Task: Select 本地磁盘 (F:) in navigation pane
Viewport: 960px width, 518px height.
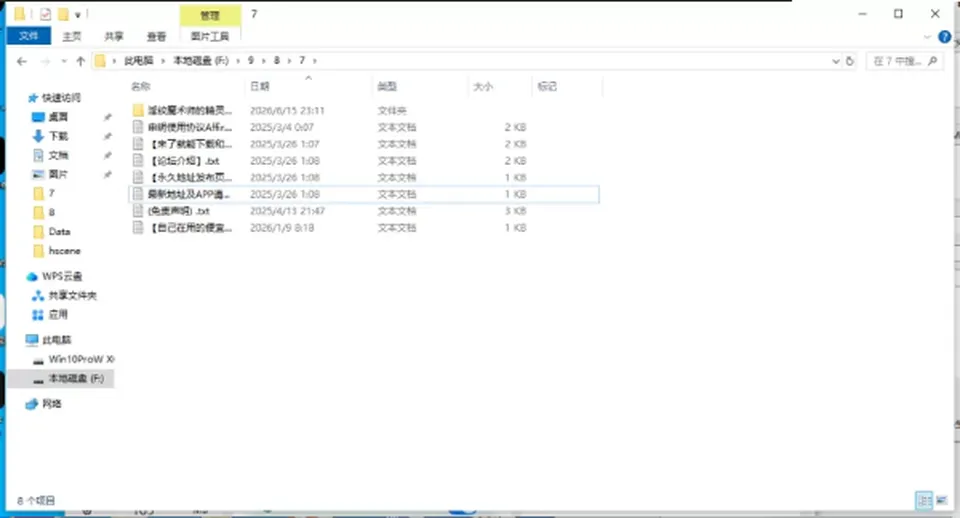Action: point(76,378)
